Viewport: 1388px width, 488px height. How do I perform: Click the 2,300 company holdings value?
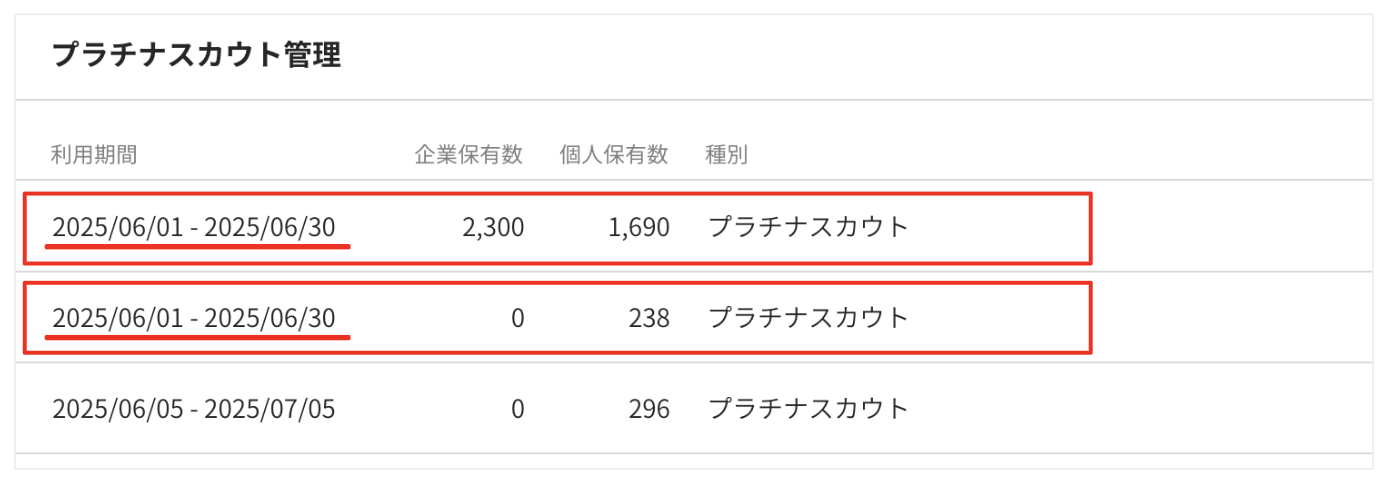pyautogui.click(x=493, y=228)
